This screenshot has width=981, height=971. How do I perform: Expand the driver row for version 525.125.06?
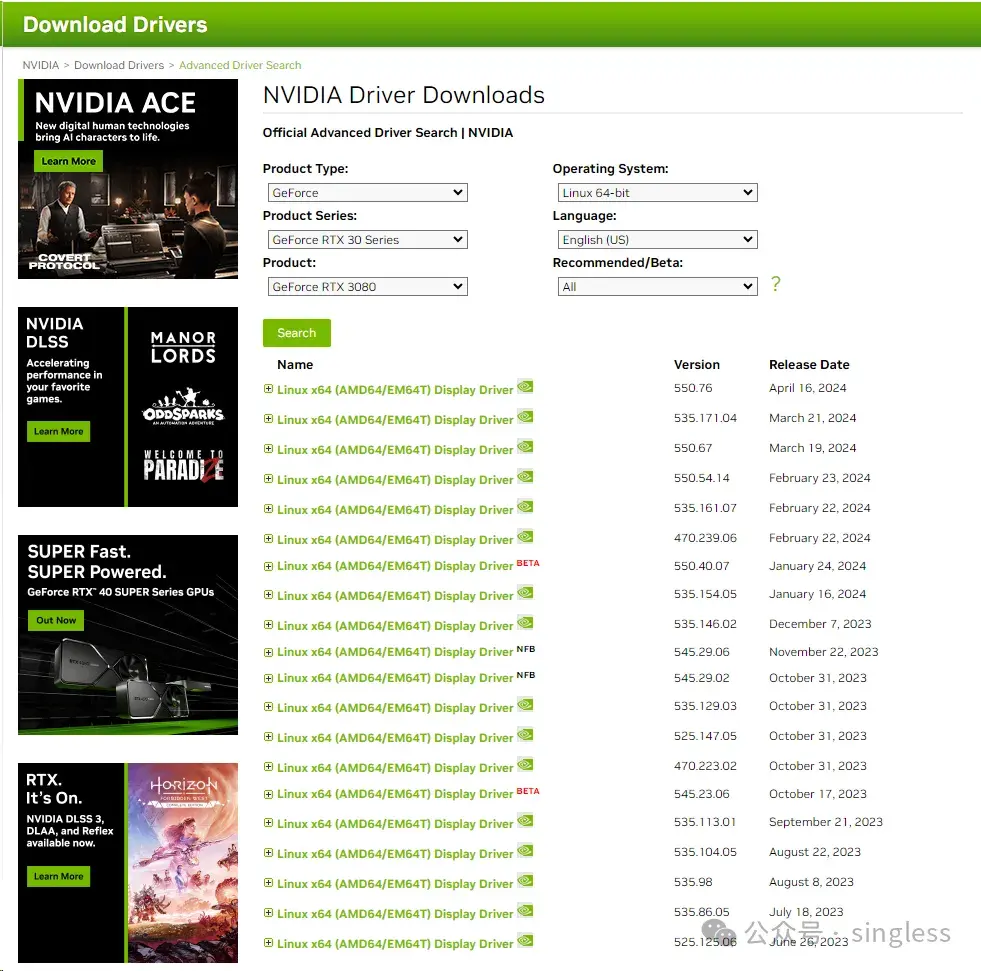(x=268, y=943)
